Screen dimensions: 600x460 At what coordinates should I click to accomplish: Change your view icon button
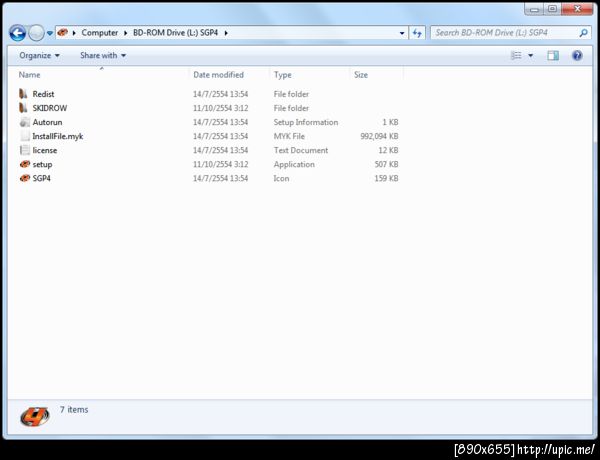point(516,55)
